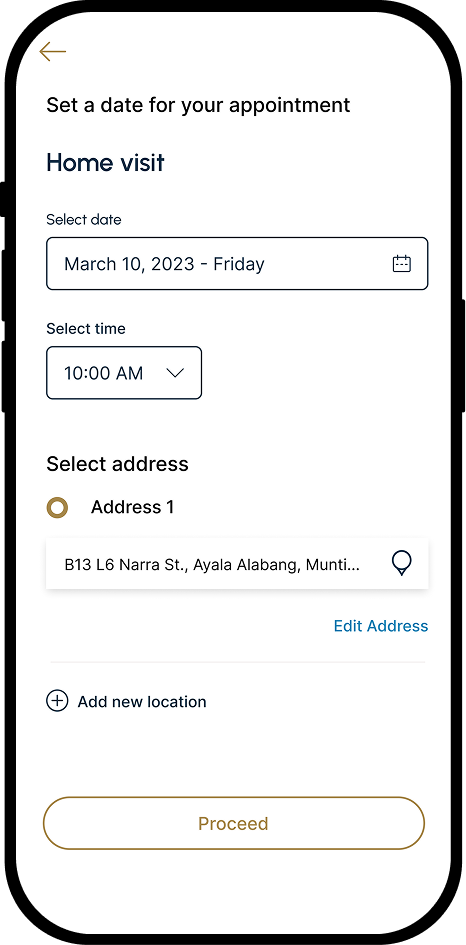Click the Home visit heading
Screen dimensions: 466x945
coord(105,163)
